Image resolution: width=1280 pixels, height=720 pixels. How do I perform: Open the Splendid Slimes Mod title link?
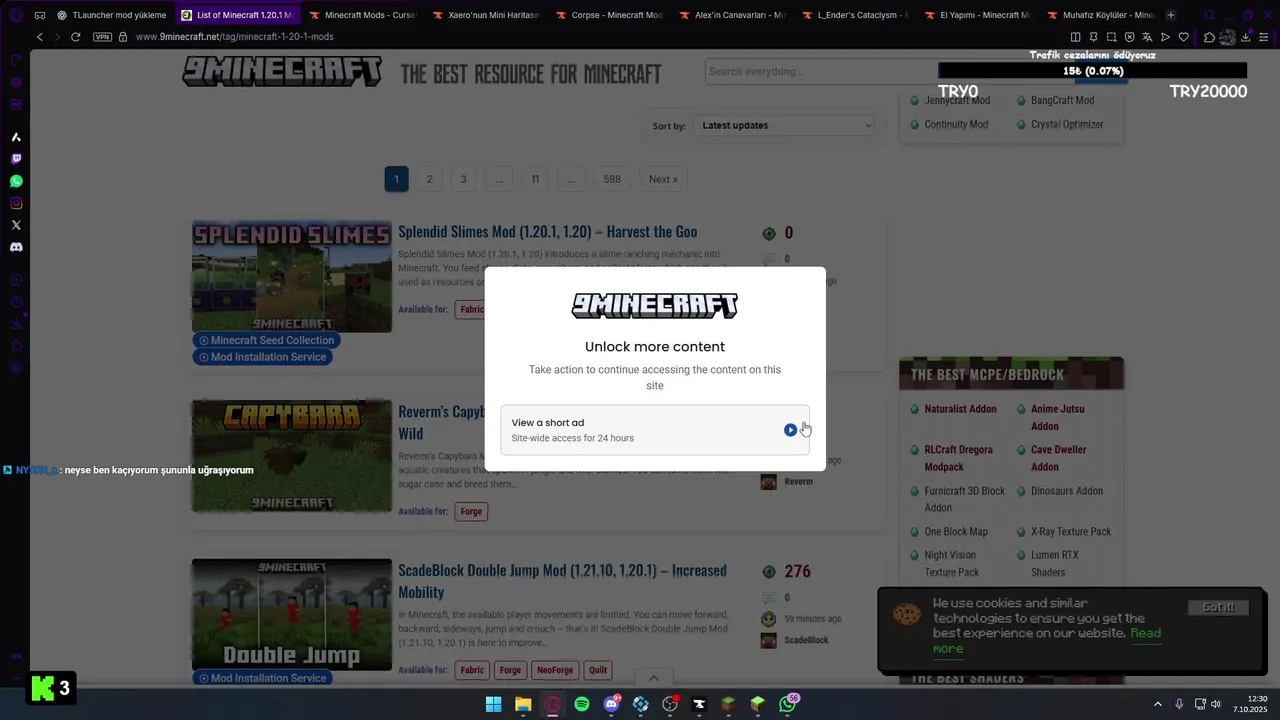pyautogui.click(x=547, y=232)
